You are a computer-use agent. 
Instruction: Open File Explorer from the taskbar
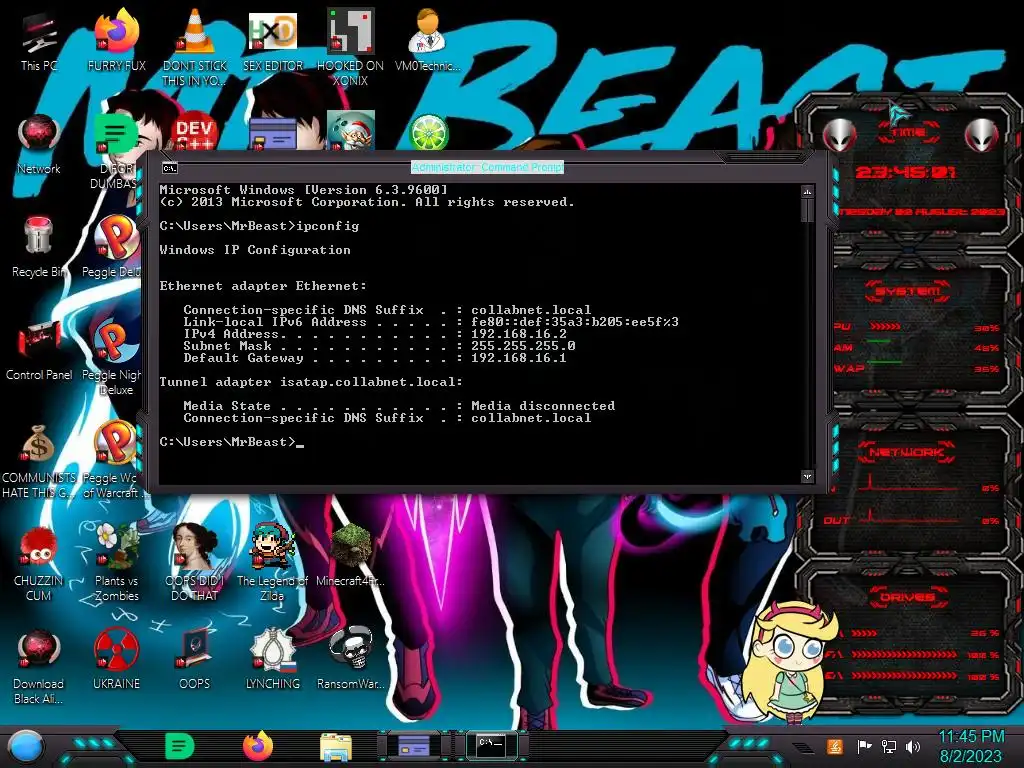click(336, 747)
